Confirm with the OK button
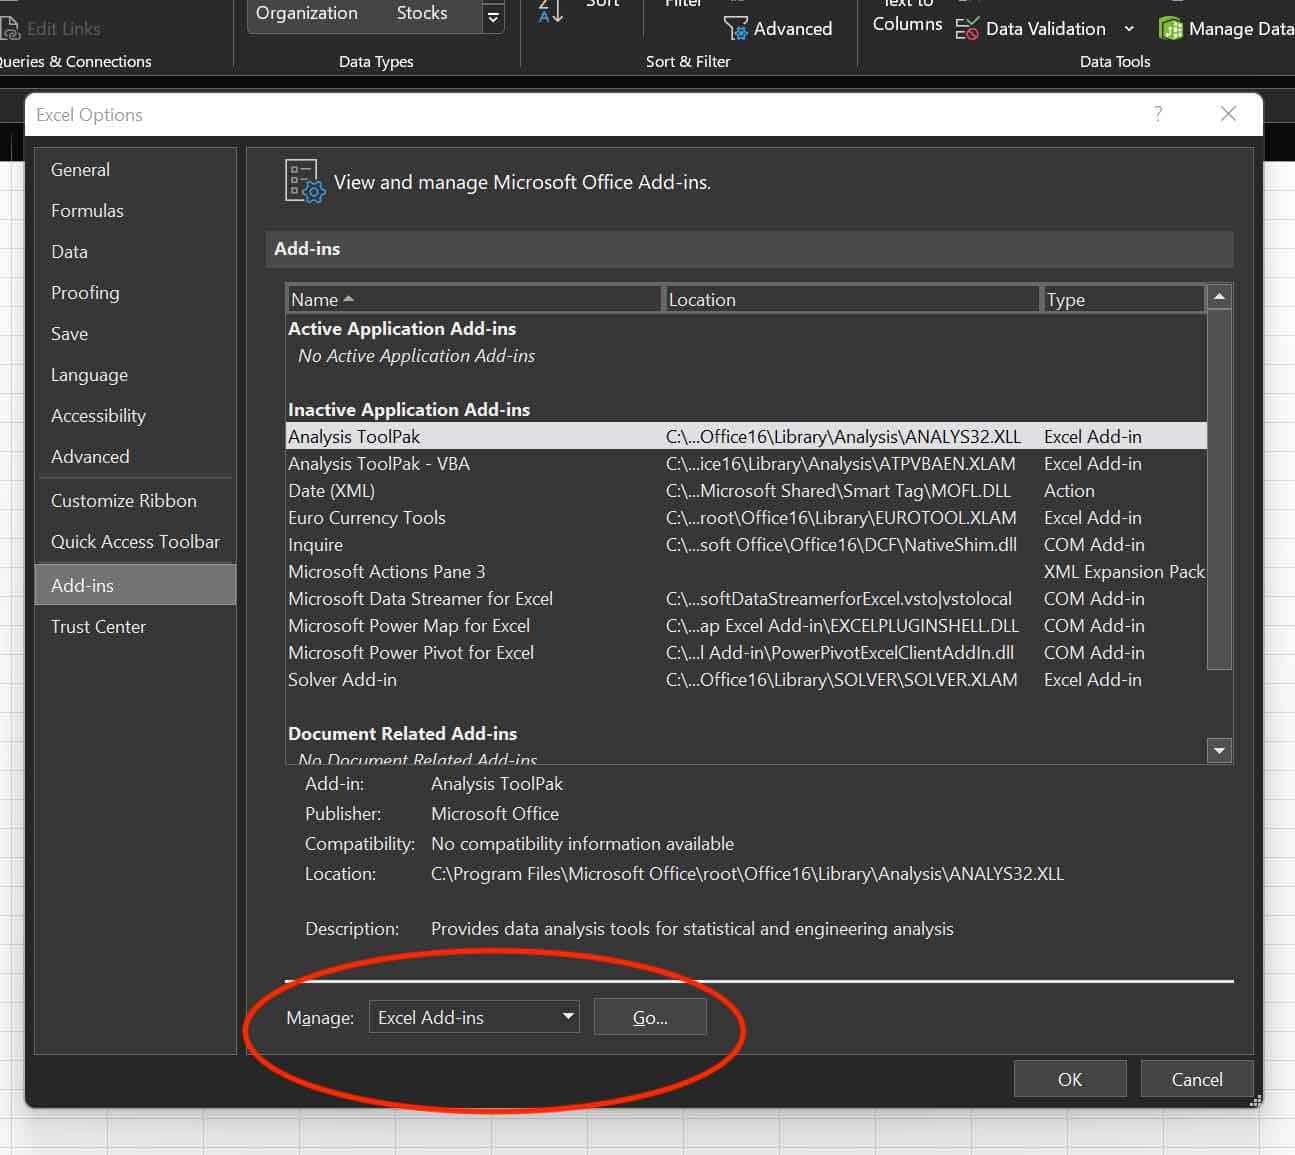Screen dimensions: 1295x1155 tap(1069, 1079)
